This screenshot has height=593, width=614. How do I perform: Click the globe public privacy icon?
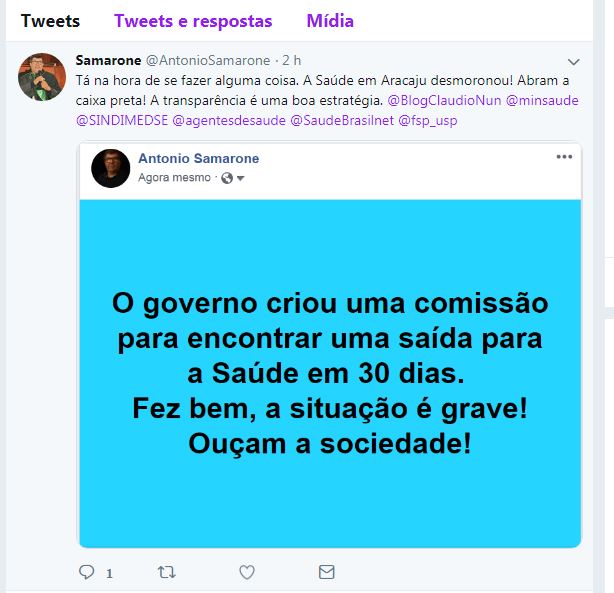pos(227,178)
